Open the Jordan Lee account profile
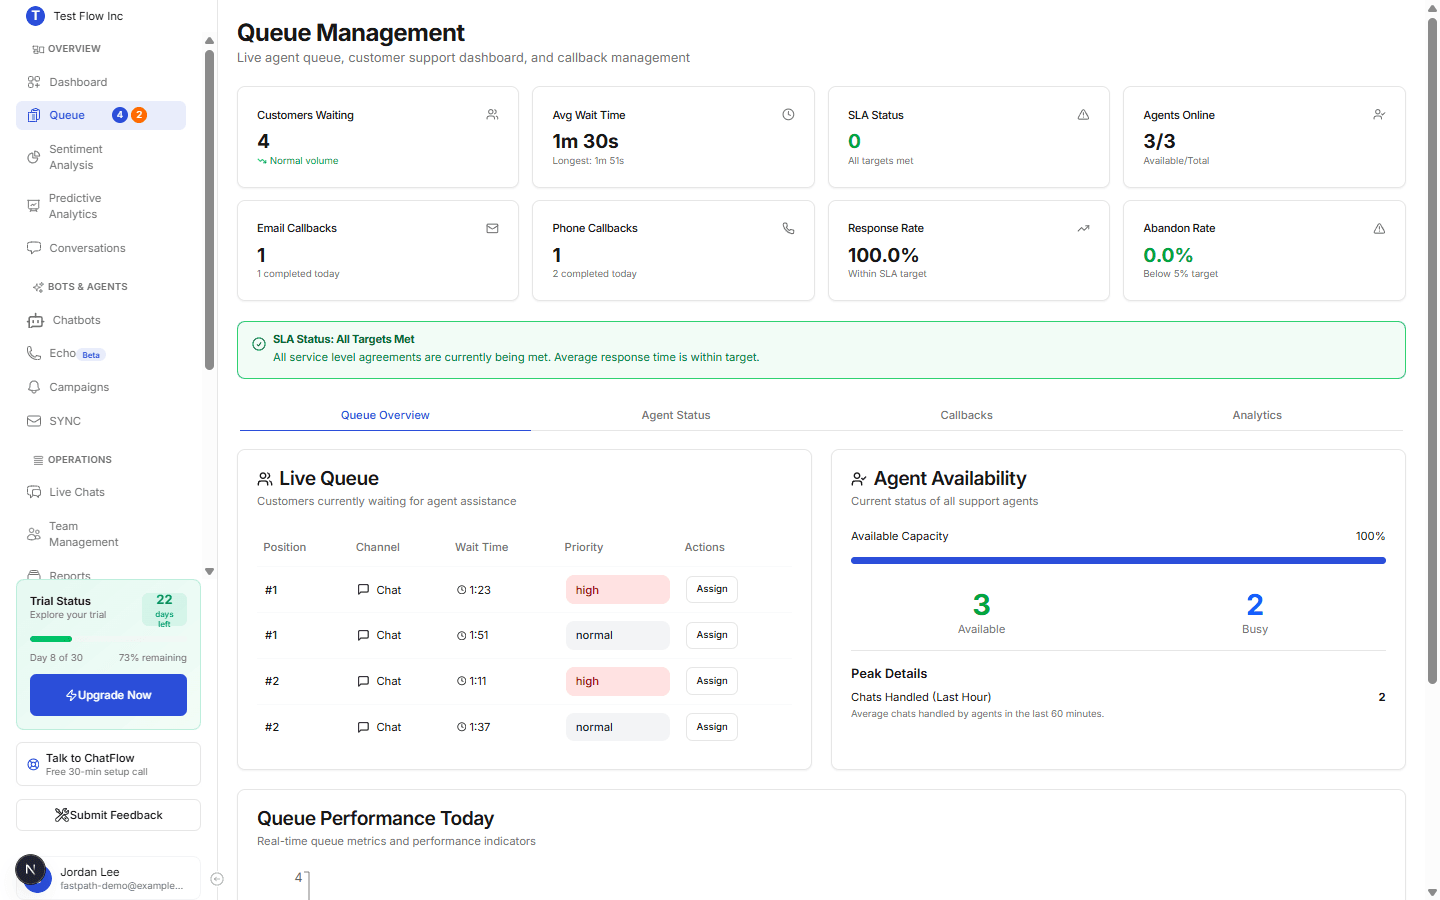Viewport: 1440px width, 900px height. [108, 878]
